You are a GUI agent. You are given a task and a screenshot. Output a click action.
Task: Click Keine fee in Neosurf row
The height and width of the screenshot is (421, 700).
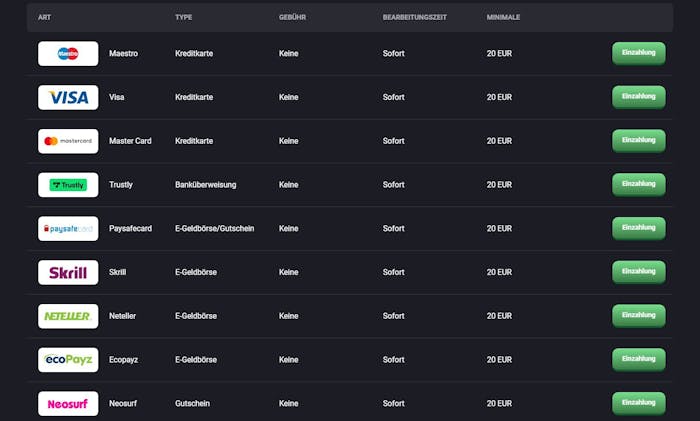pyautogui.click(x=288, y=404)
